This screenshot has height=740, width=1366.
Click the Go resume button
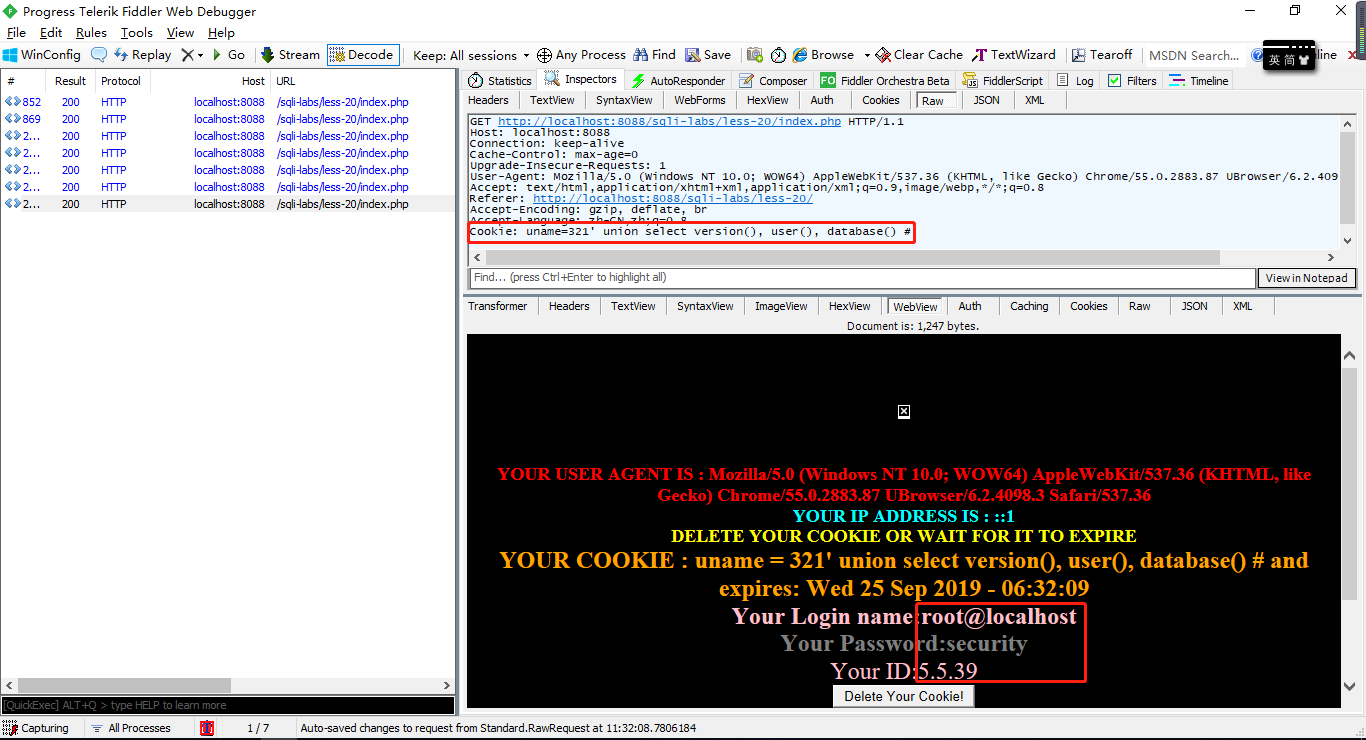point(228,55)
